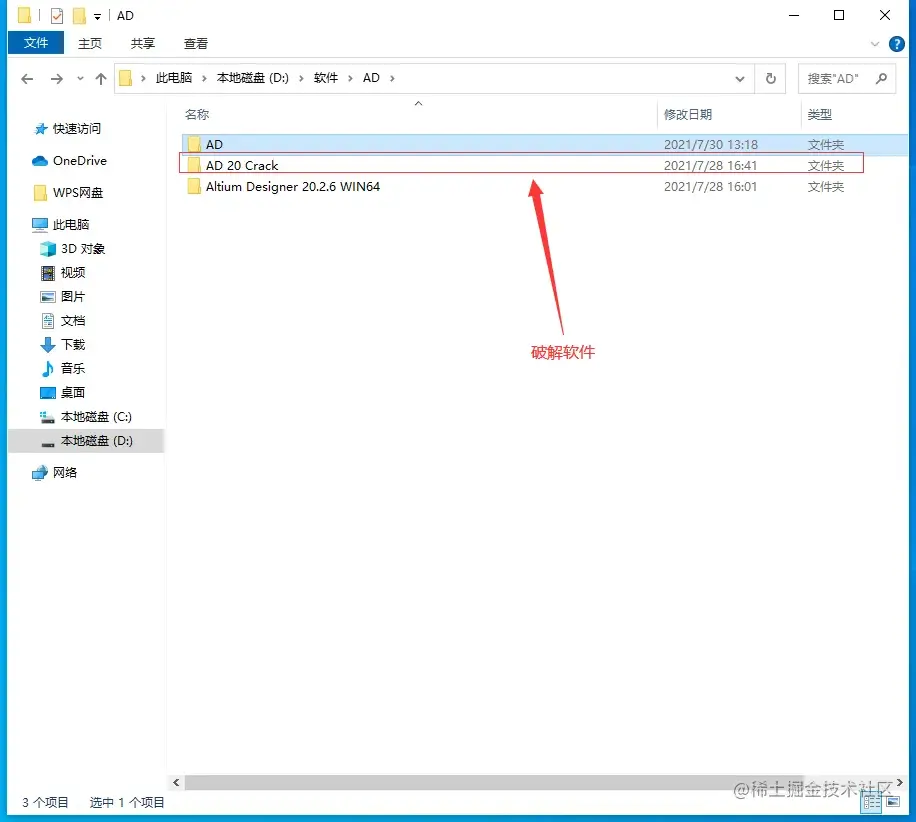
Task: Open 本地磁盘 (C:) in sidebar
Action: [x=96, y=417]
